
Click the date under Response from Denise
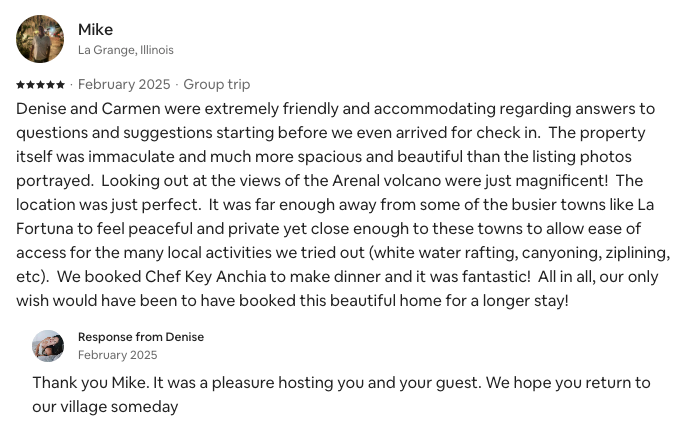point(117,355)
